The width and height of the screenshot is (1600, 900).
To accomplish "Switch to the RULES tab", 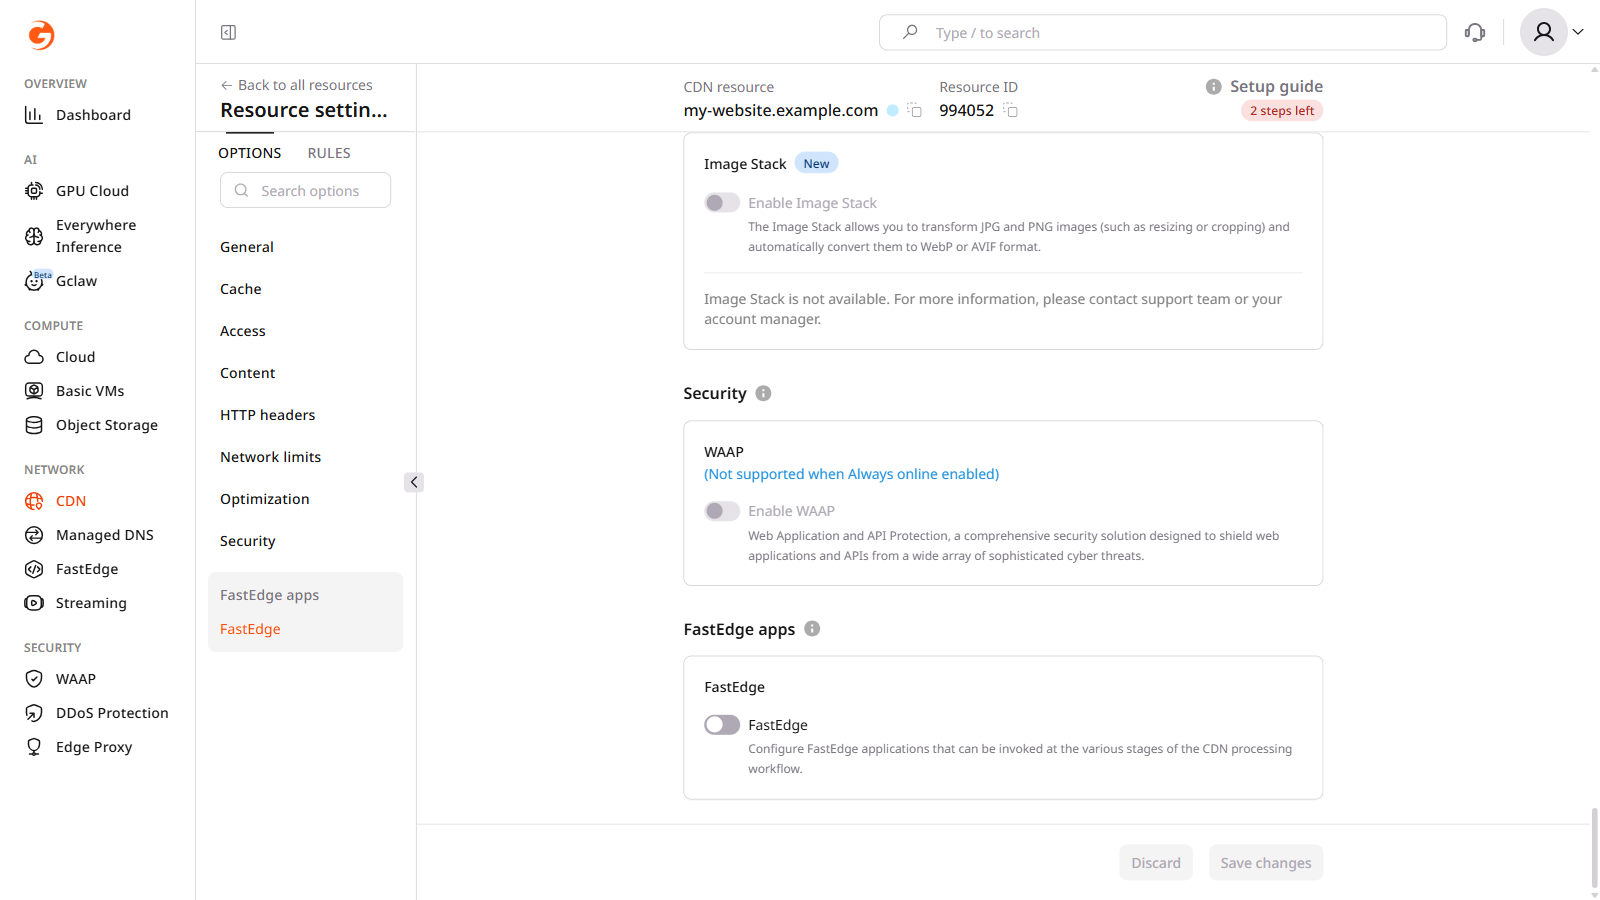I will (x=329, y=153).
